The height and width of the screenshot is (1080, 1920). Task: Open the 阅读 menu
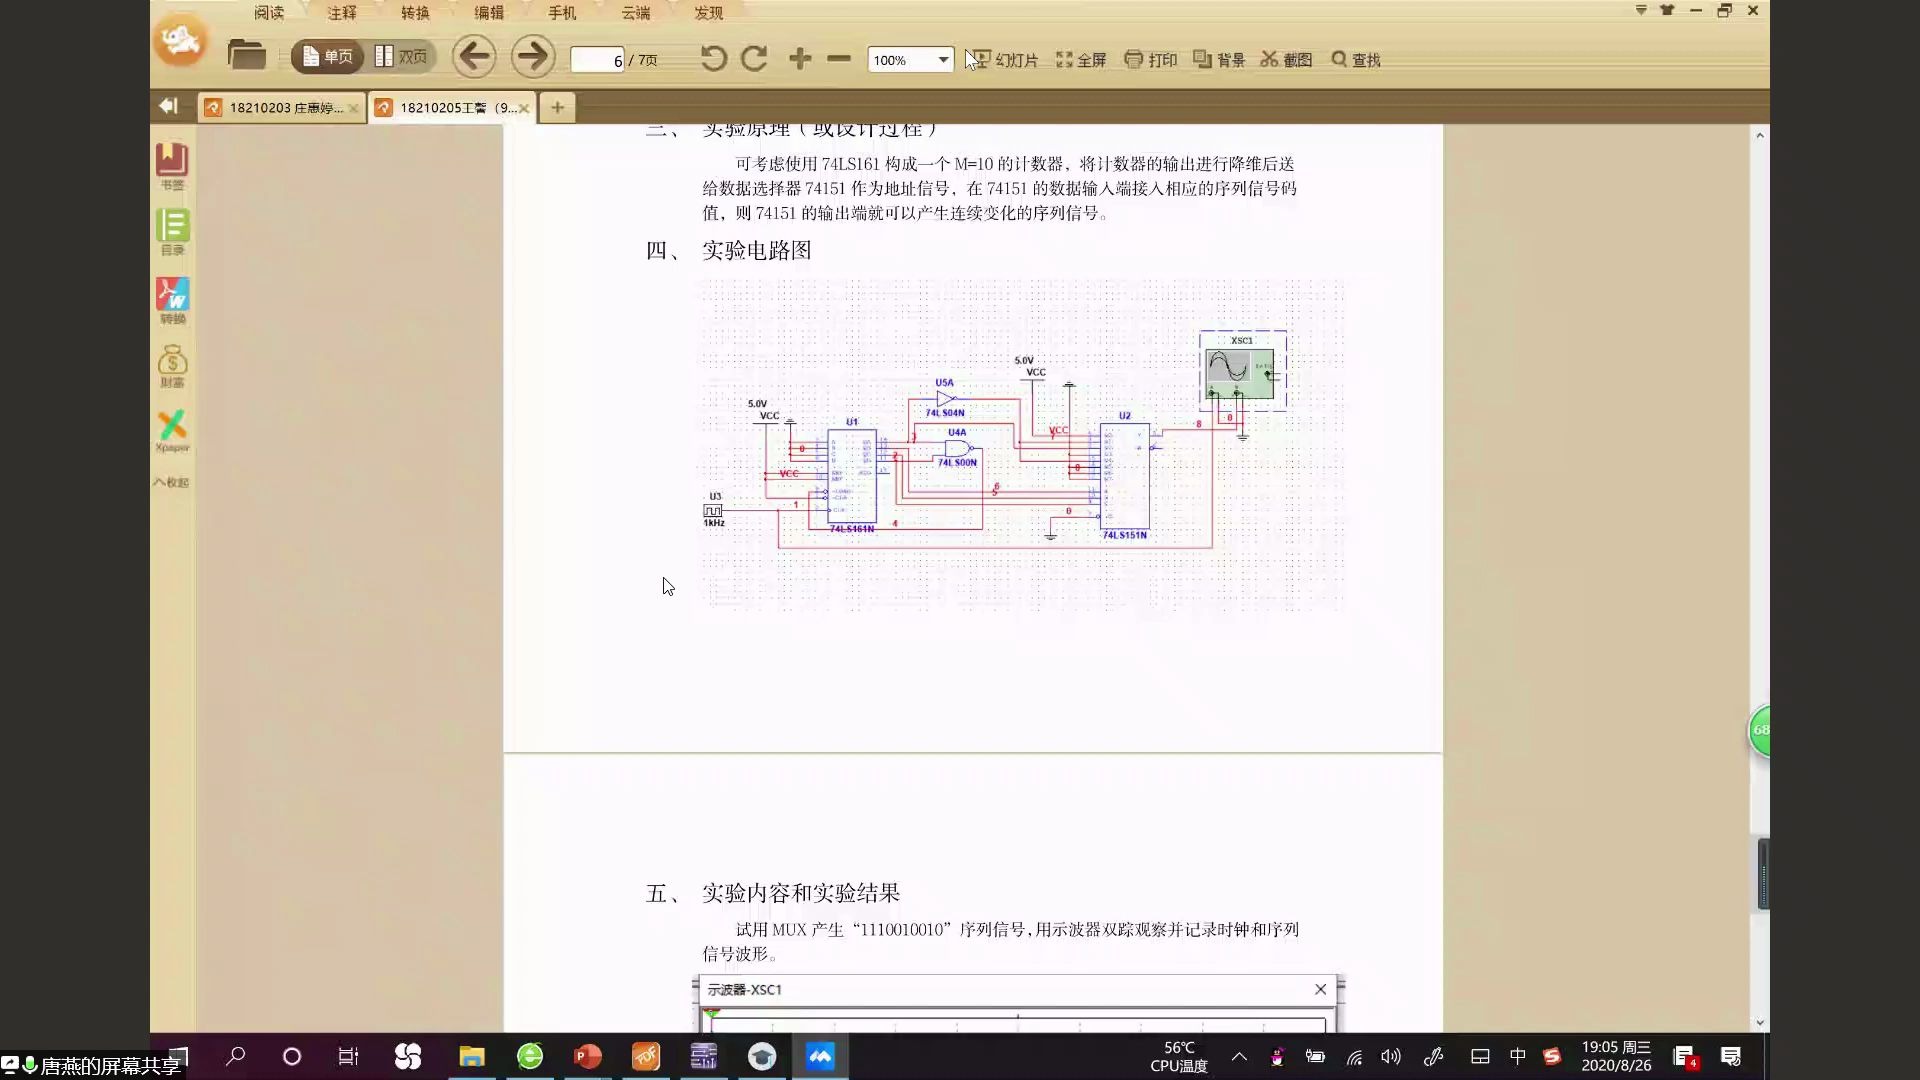pos(269,13)
